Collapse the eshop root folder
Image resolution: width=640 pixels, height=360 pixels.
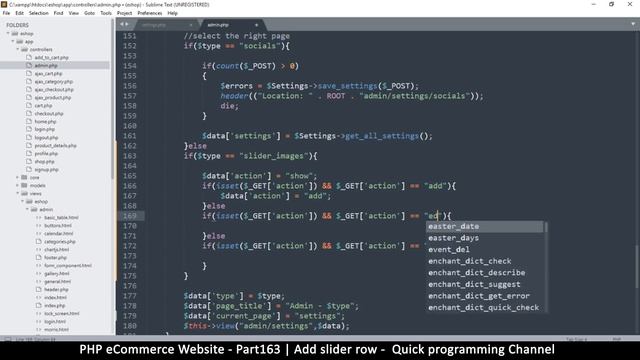(8, 33)
